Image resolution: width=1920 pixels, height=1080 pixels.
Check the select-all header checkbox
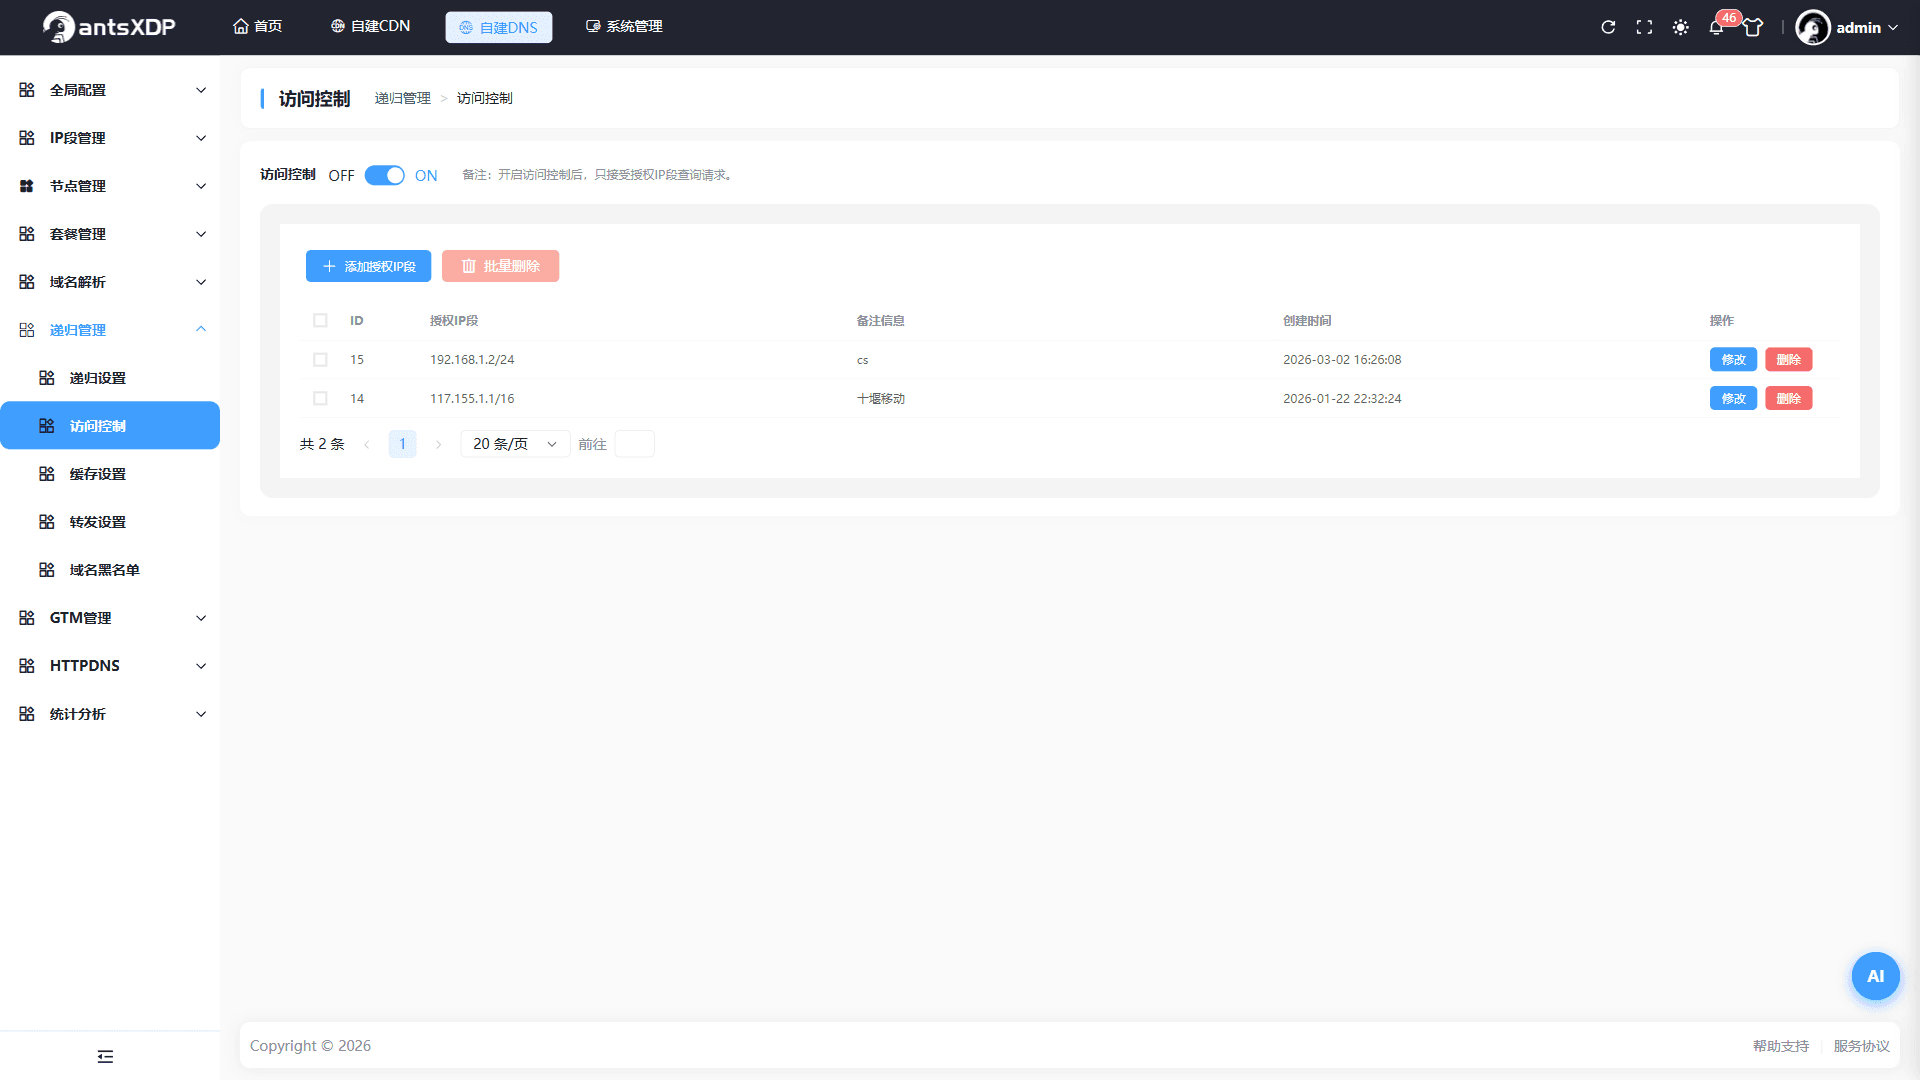[320, 320]
